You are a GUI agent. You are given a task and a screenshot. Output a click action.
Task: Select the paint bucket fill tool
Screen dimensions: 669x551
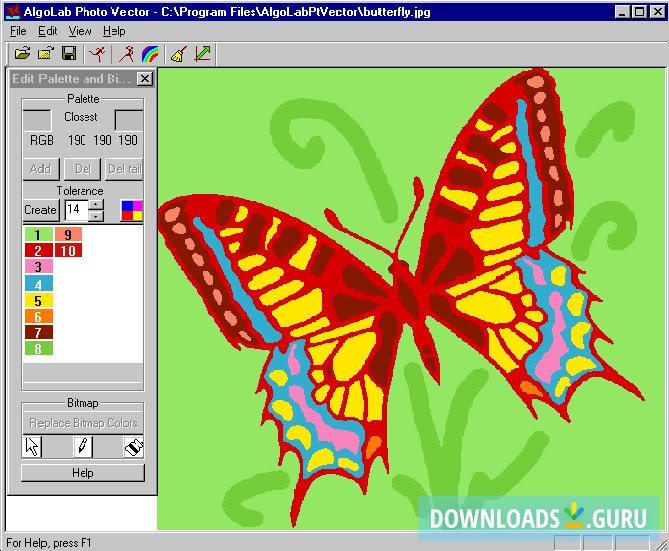tap(134, 447)
